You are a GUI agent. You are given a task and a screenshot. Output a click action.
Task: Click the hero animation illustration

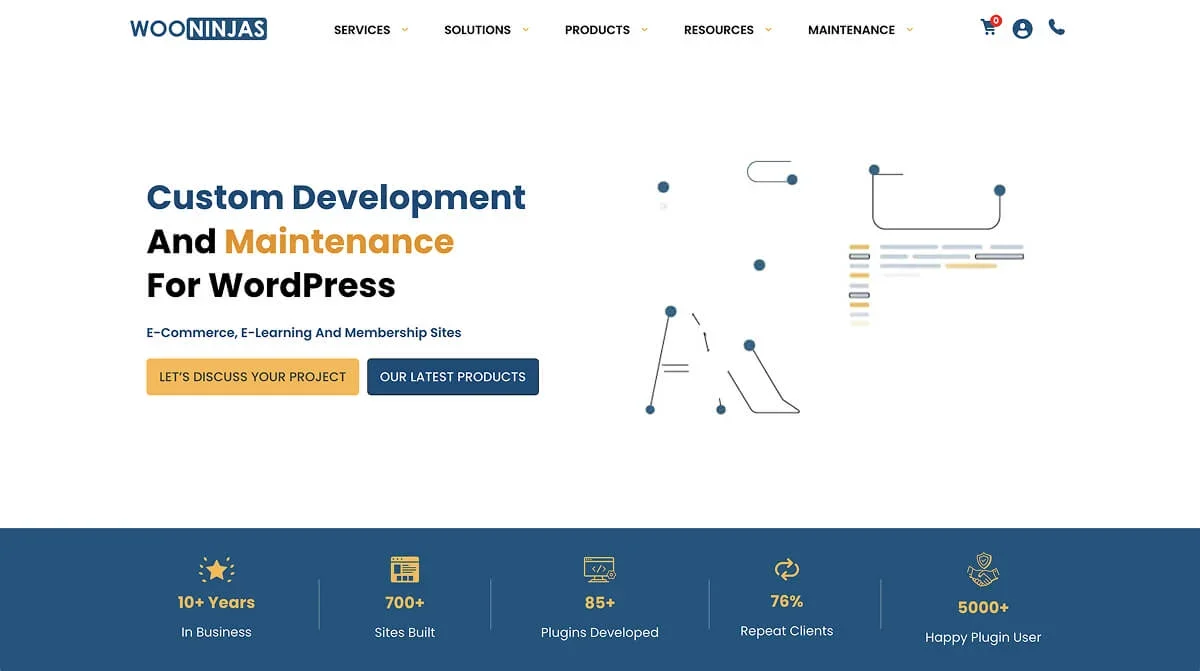click(x=835, y=288)
